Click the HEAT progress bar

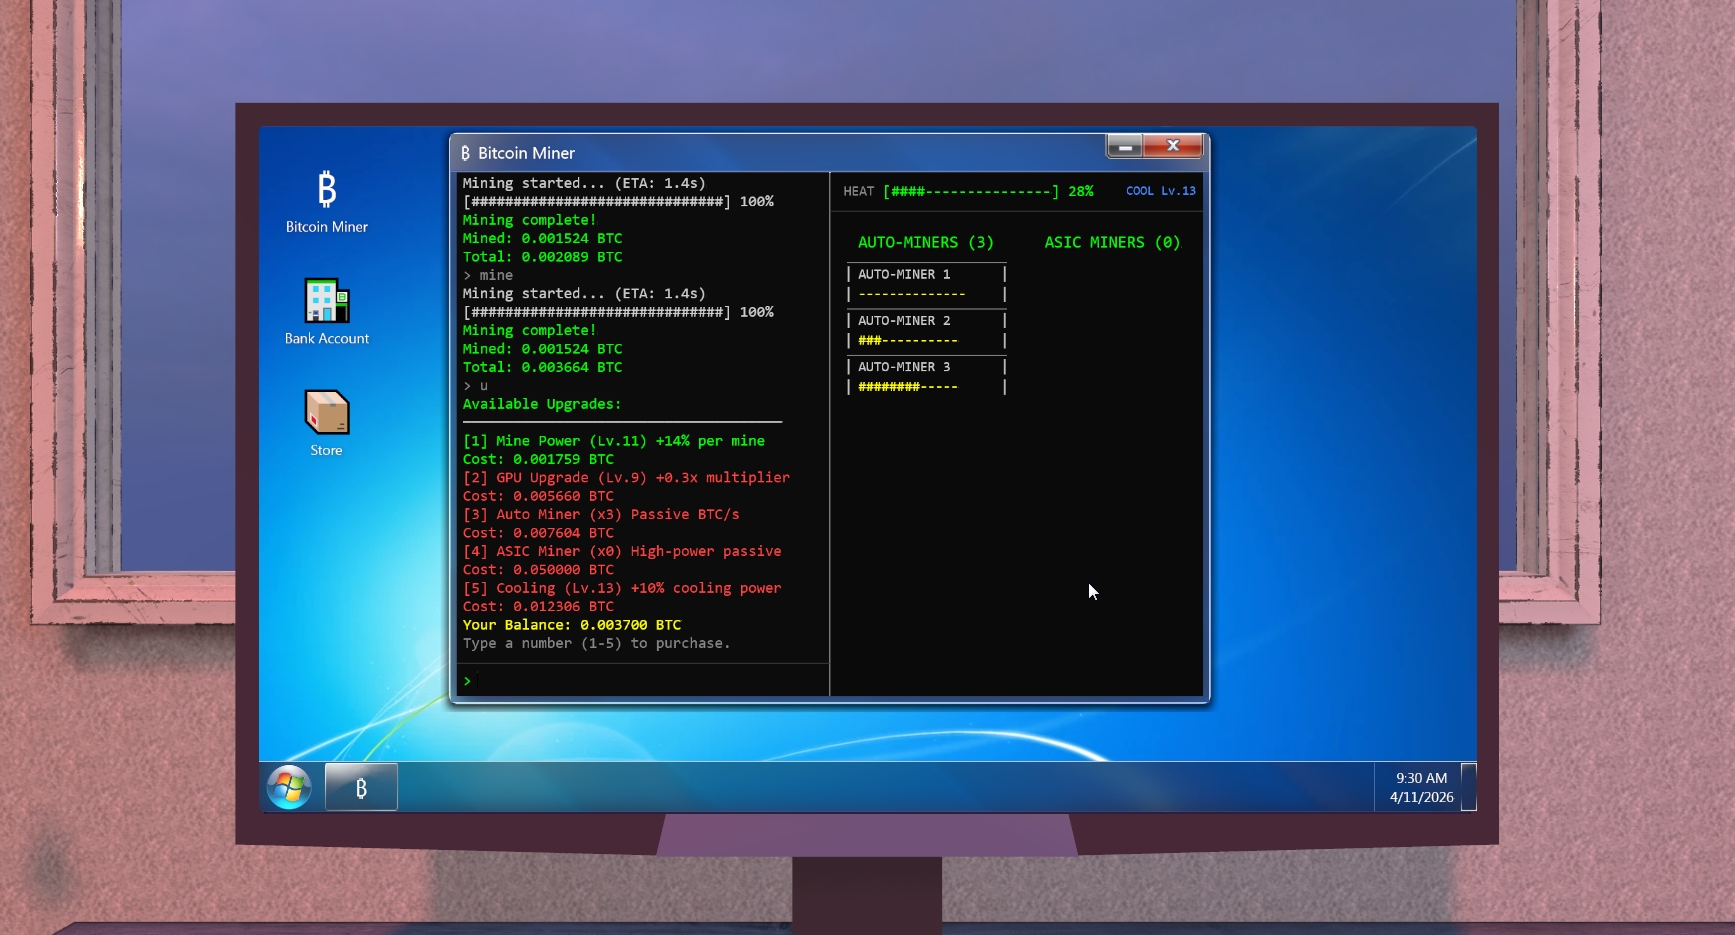[970, 191]
